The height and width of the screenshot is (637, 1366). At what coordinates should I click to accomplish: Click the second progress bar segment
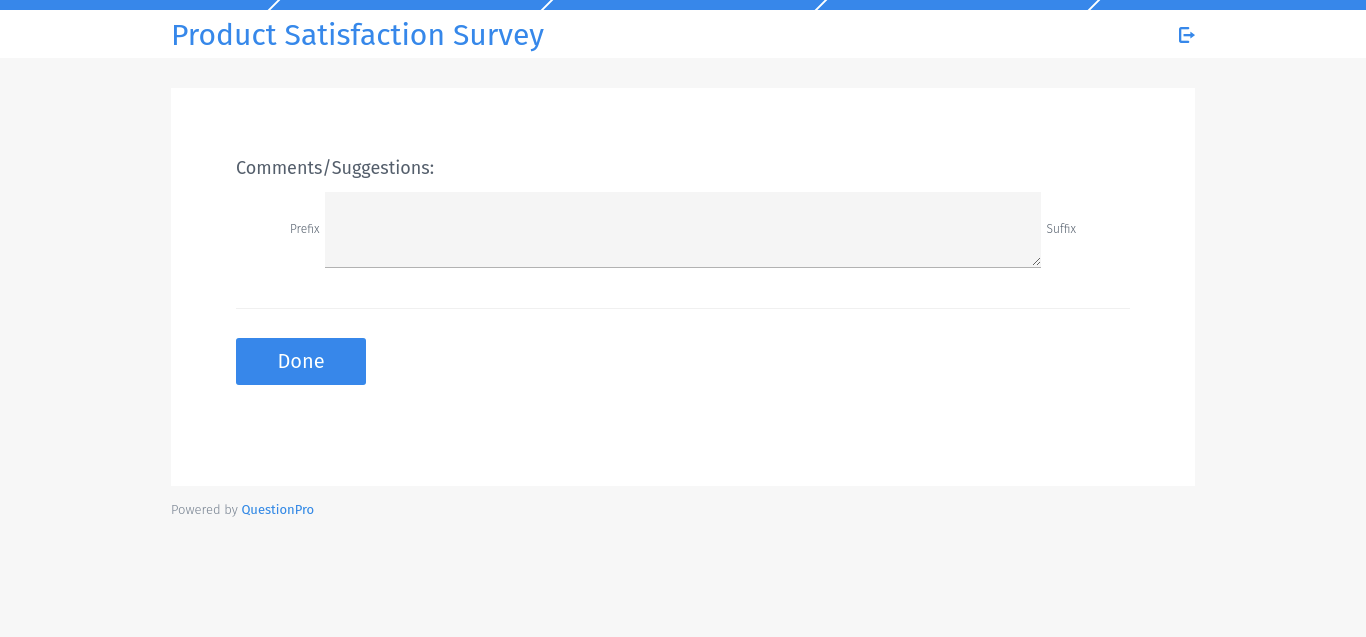410,4
